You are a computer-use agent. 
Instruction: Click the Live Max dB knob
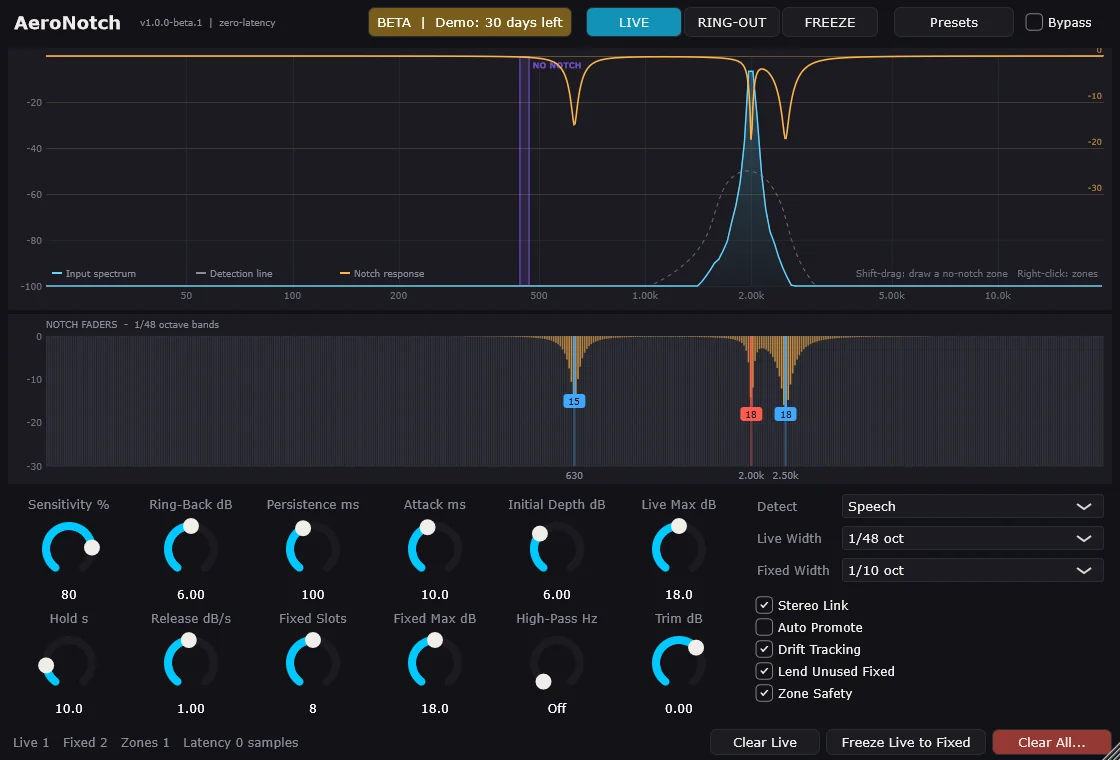click(x=679, y=549)
